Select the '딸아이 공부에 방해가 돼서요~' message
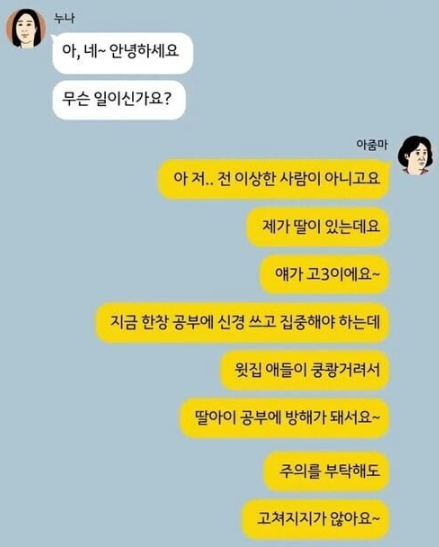439x547 pixels. click(284, 418)
